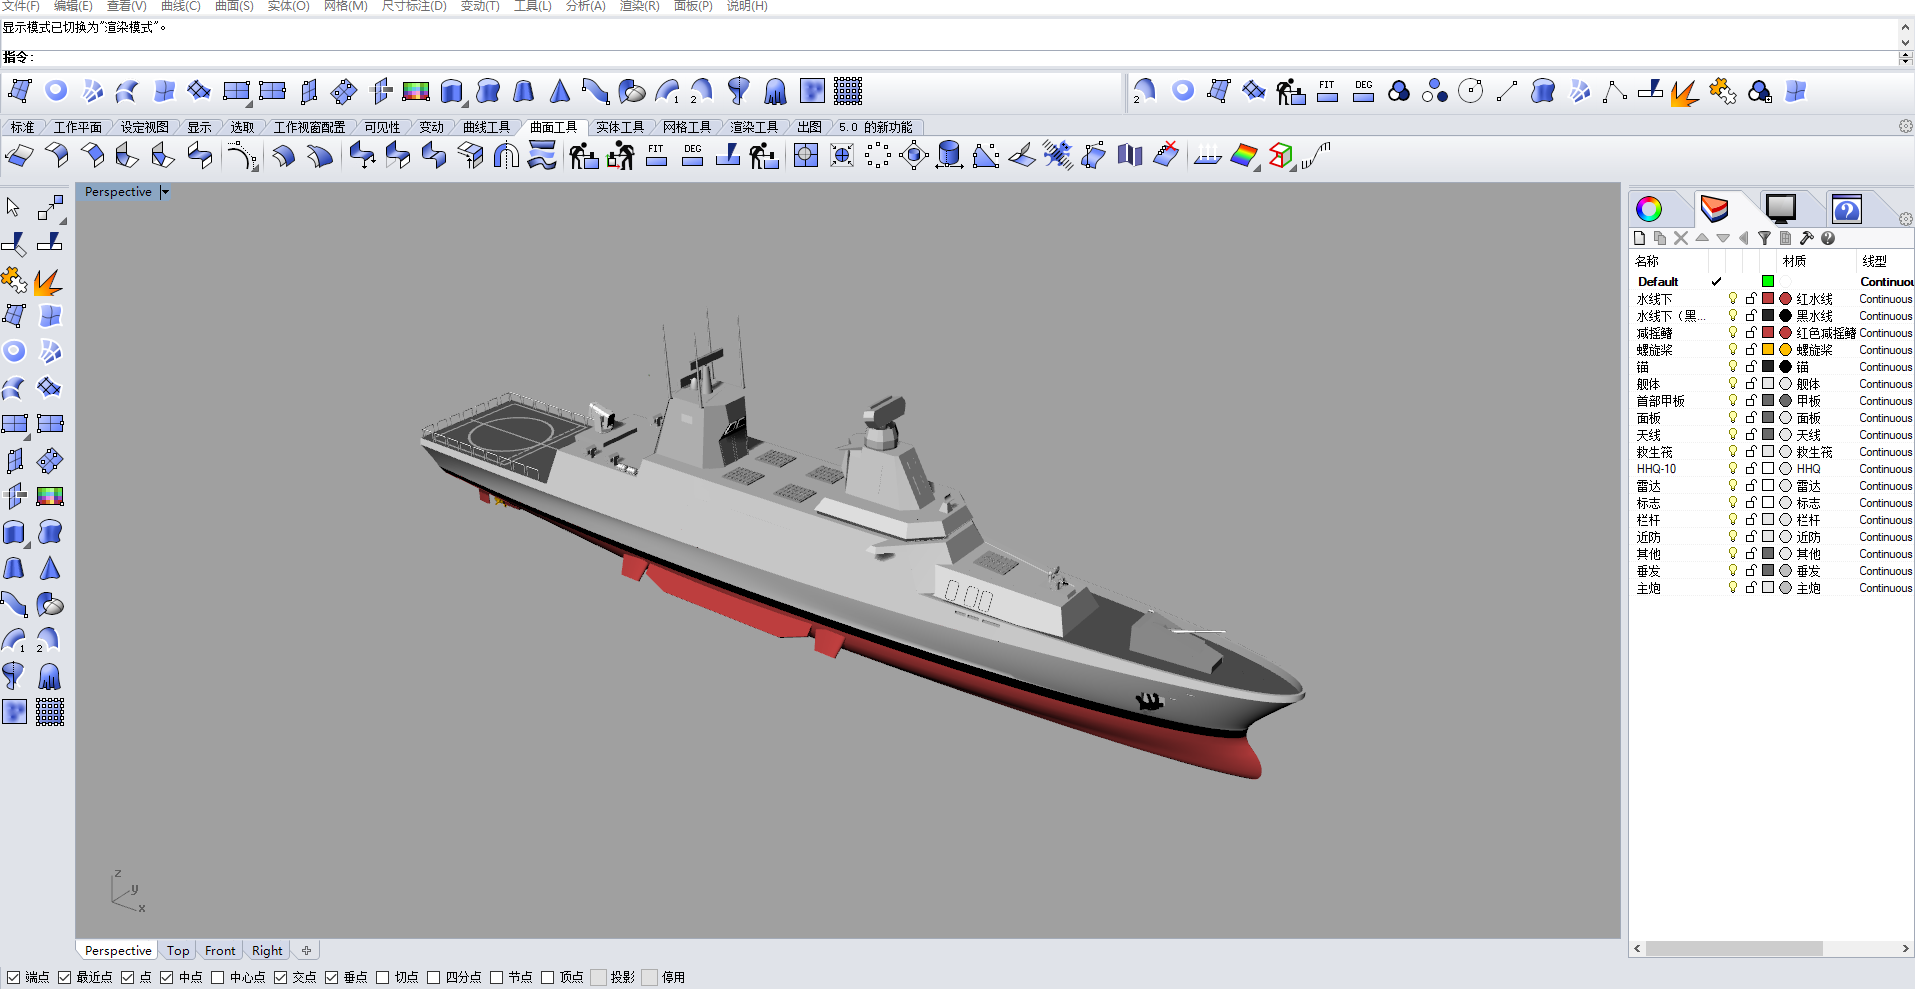Viewport: 1915px width, 989px height.
Task: Click 主炮 layer Continuous linetype dropdown
Action: pos(1885,588)
